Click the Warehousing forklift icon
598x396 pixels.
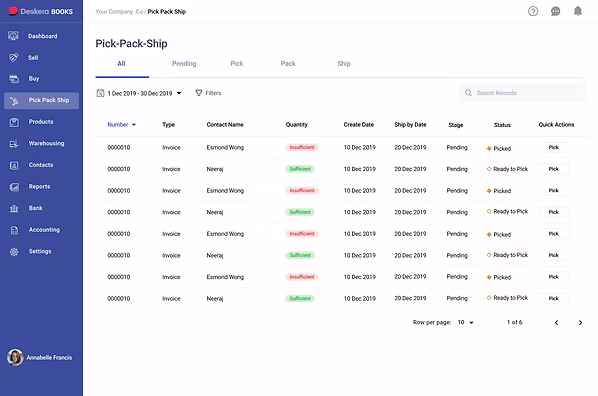14,144
